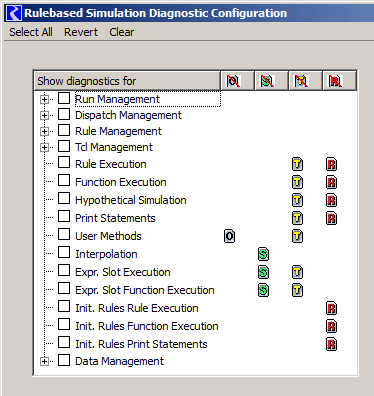Tick the Print Statements checkbox
Viewport: 374px width, 396px height.
(64, 217)
